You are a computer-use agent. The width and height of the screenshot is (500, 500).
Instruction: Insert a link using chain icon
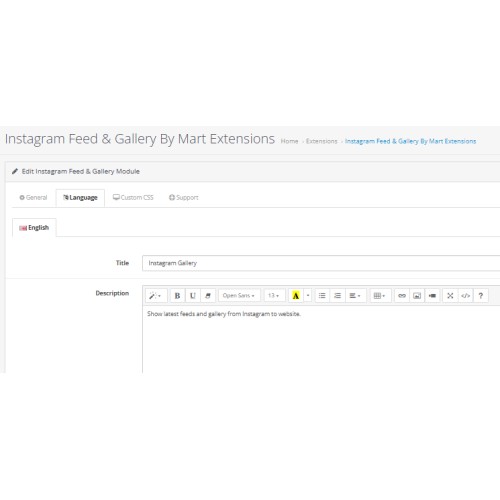tap(402, 296)
